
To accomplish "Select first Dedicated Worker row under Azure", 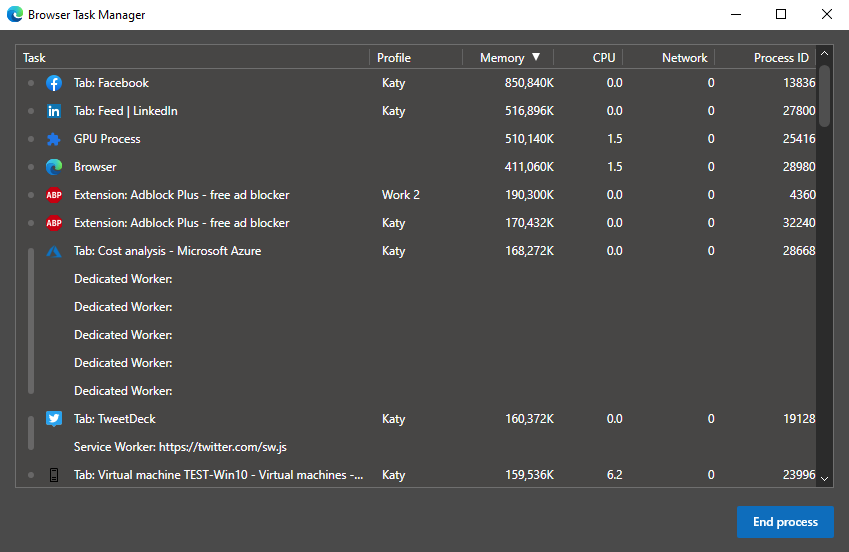I will pos(123,279).
